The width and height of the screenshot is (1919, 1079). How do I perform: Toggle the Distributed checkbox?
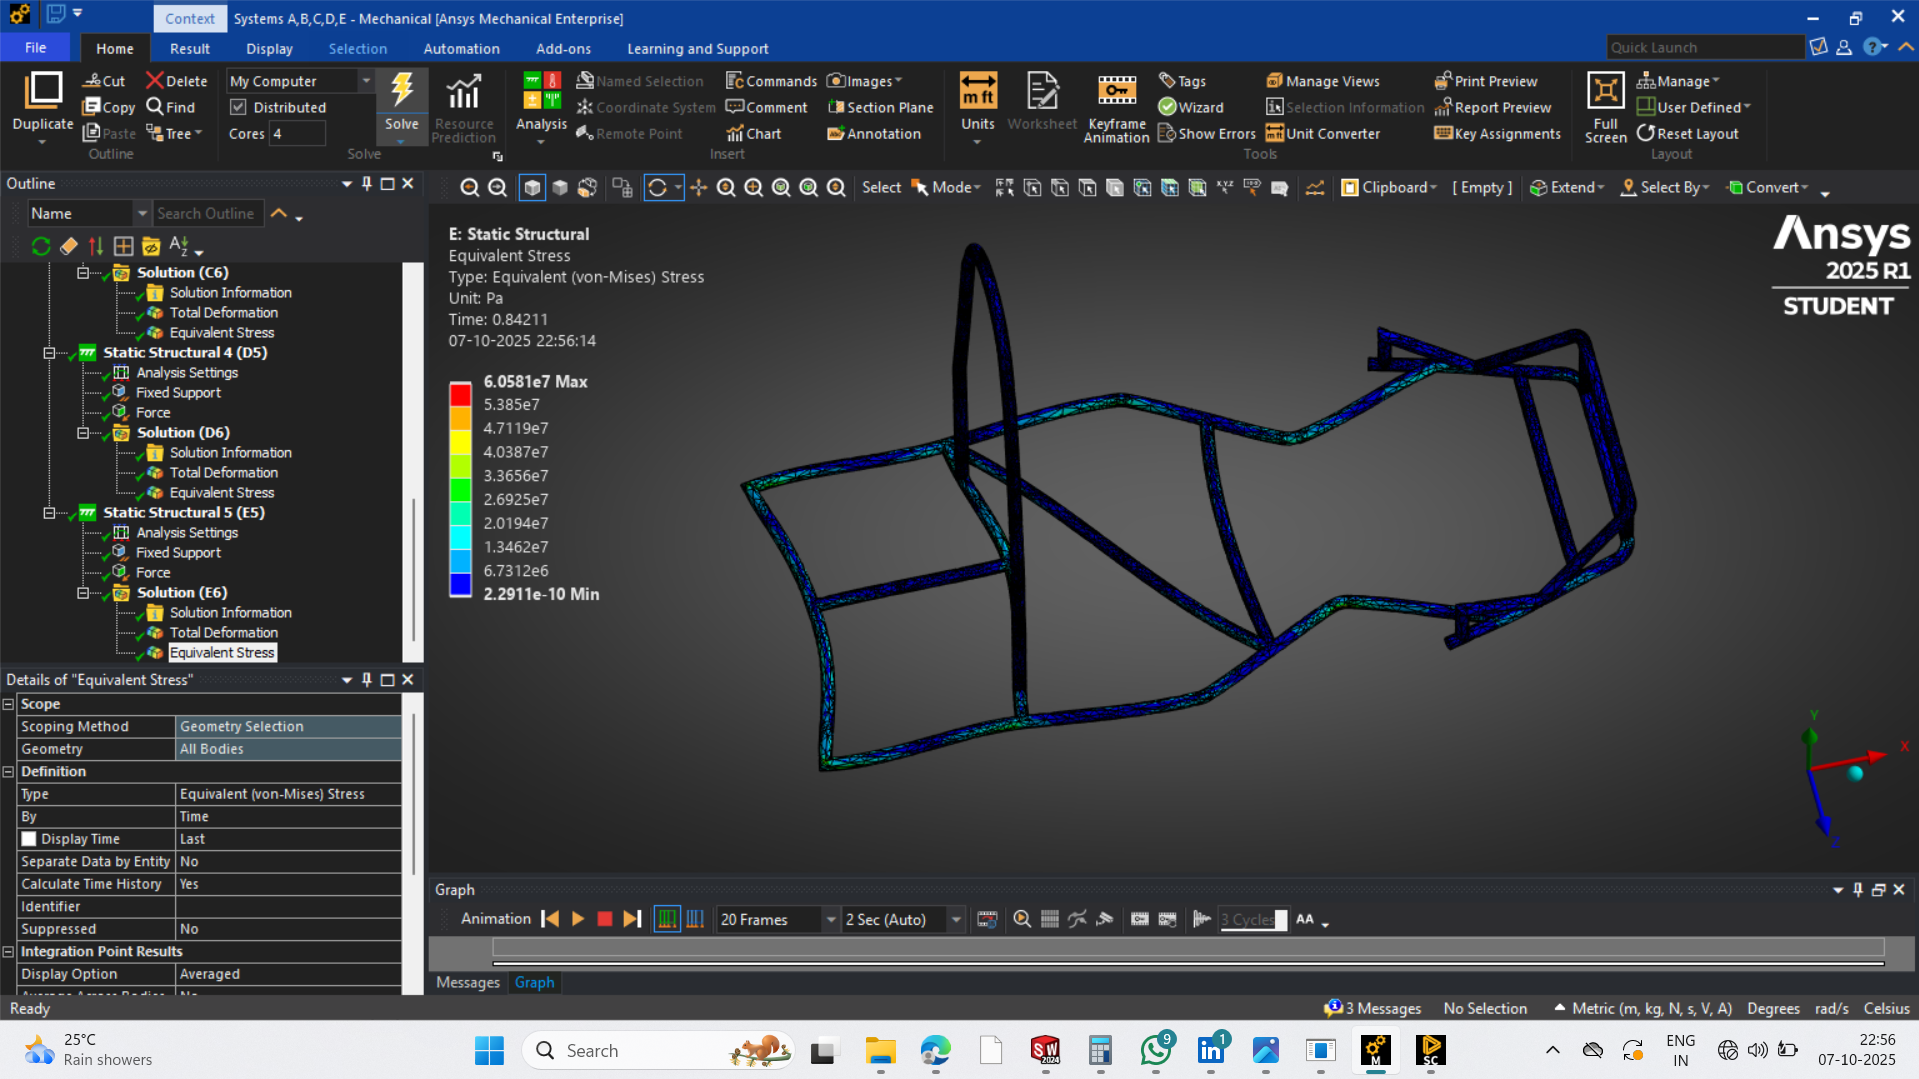coord(238,107)
